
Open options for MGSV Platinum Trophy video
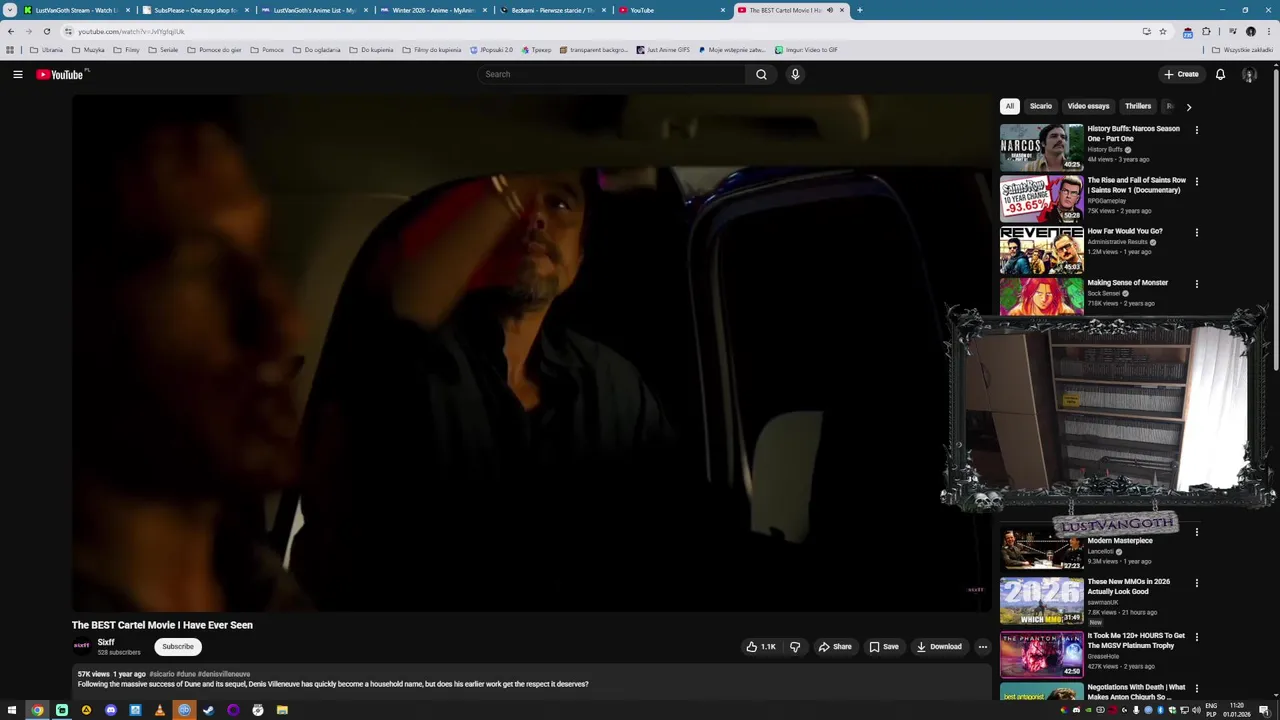[1196, 637]
